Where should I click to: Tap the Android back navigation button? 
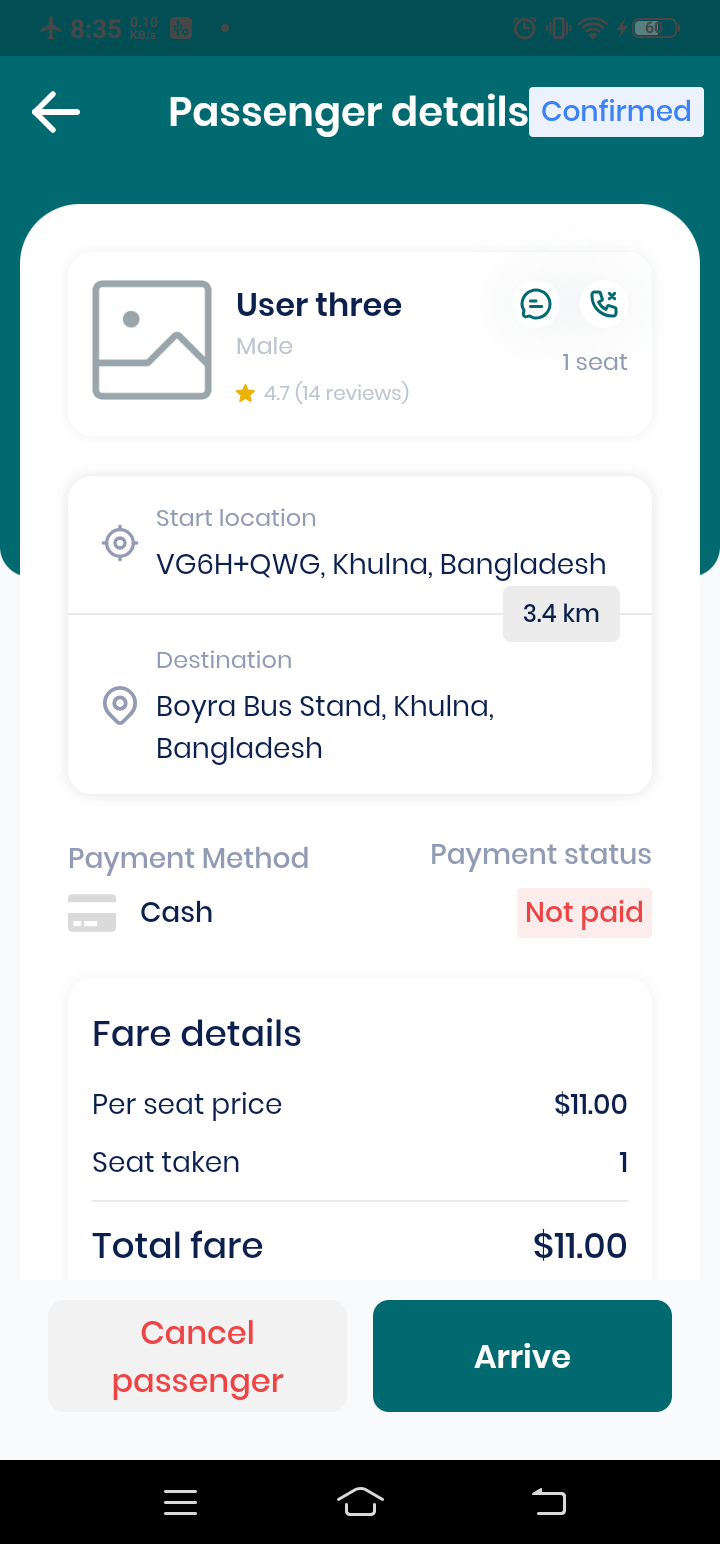pos(549,1502)
